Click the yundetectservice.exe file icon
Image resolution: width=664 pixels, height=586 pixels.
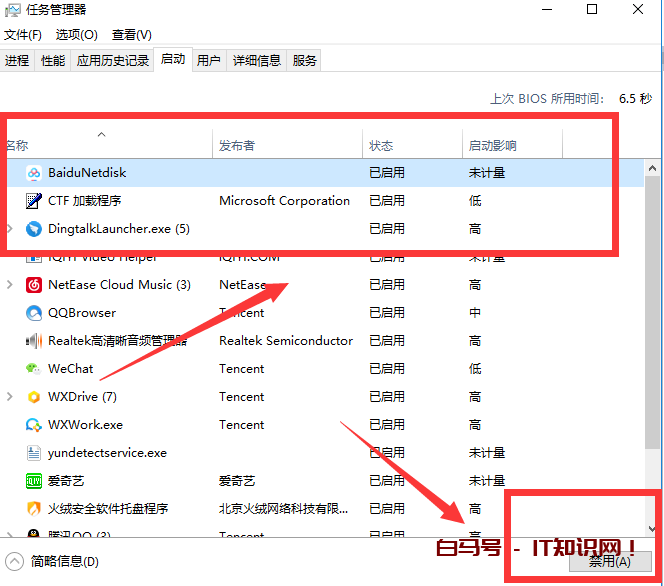click(34, 453)
